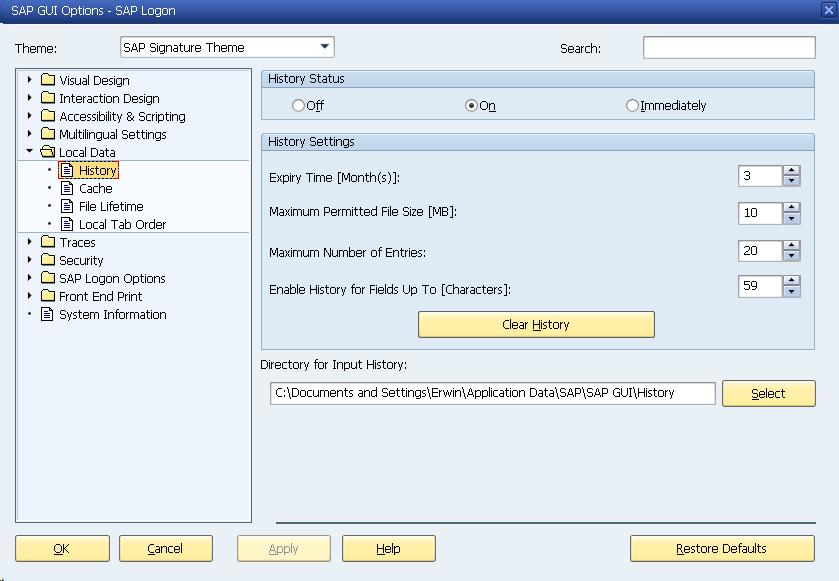Image resolution: width=839 pixels, height=581 pixels.
Task: Close the SAP GUI Options window
Action: (x=828, y=10)
